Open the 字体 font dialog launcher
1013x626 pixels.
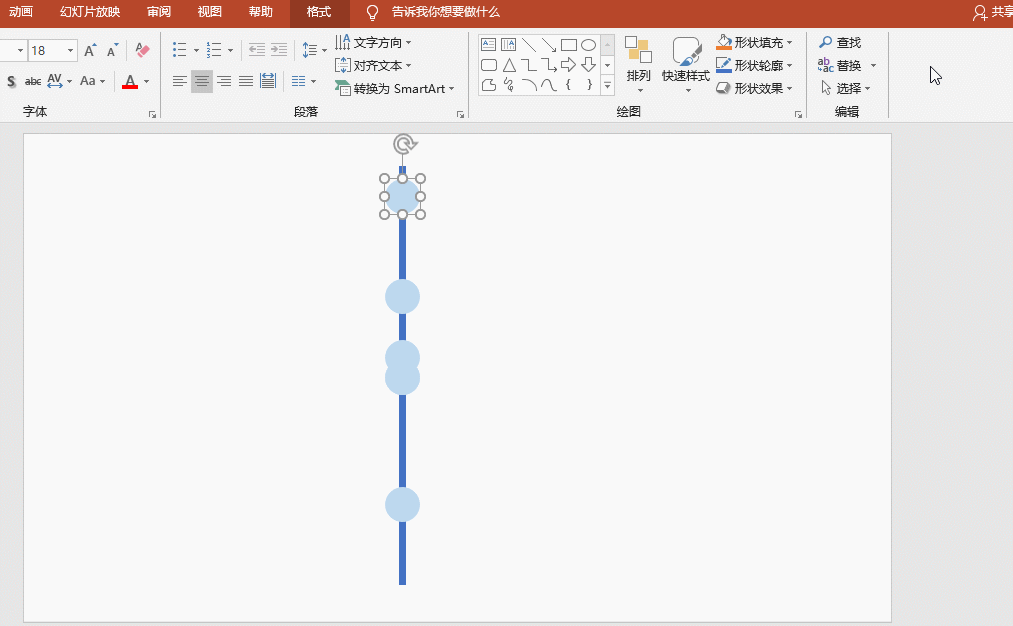[x=152, y=114]
